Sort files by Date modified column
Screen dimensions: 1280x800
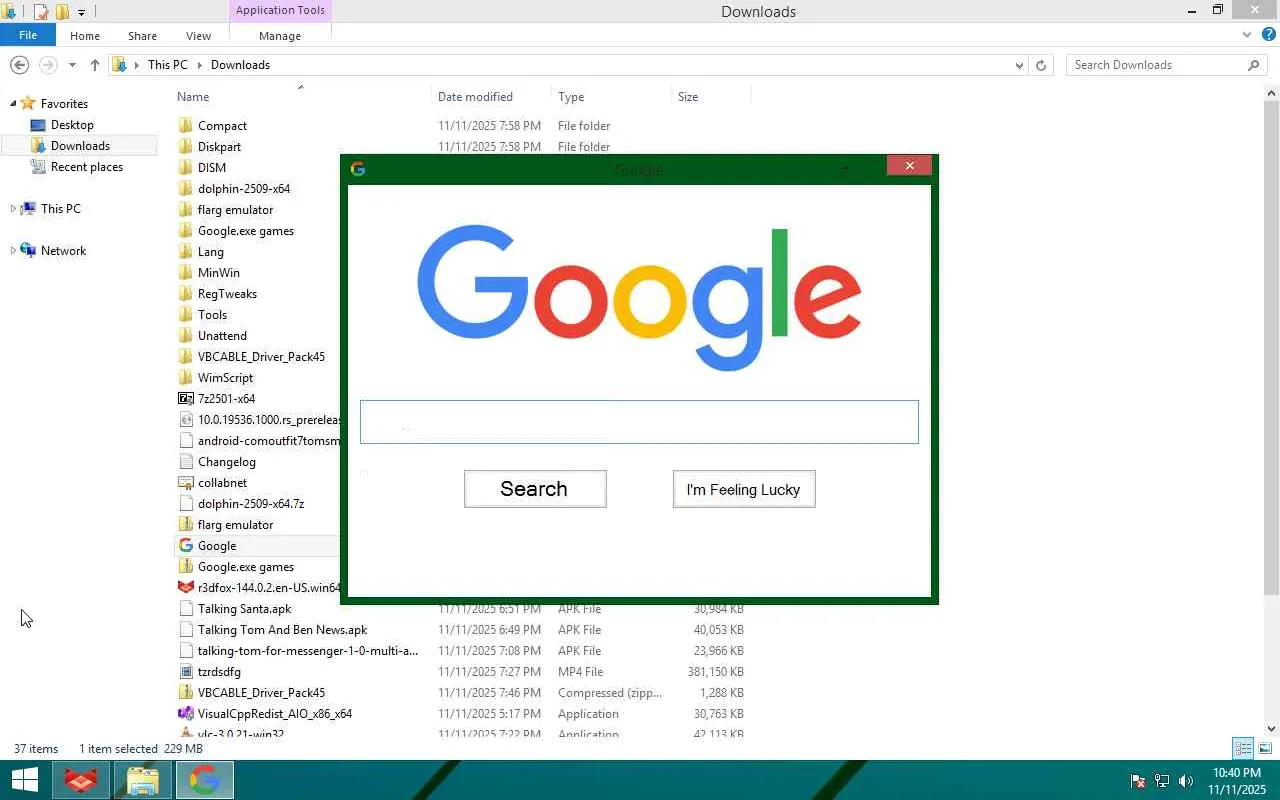(x=475, y=97)
